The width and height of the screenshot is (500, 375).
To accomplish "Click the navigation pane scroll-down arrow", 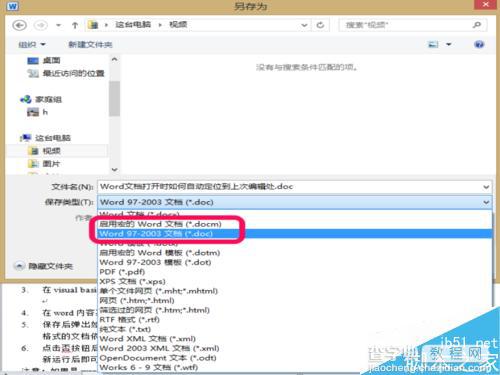I will coord(114,169).
